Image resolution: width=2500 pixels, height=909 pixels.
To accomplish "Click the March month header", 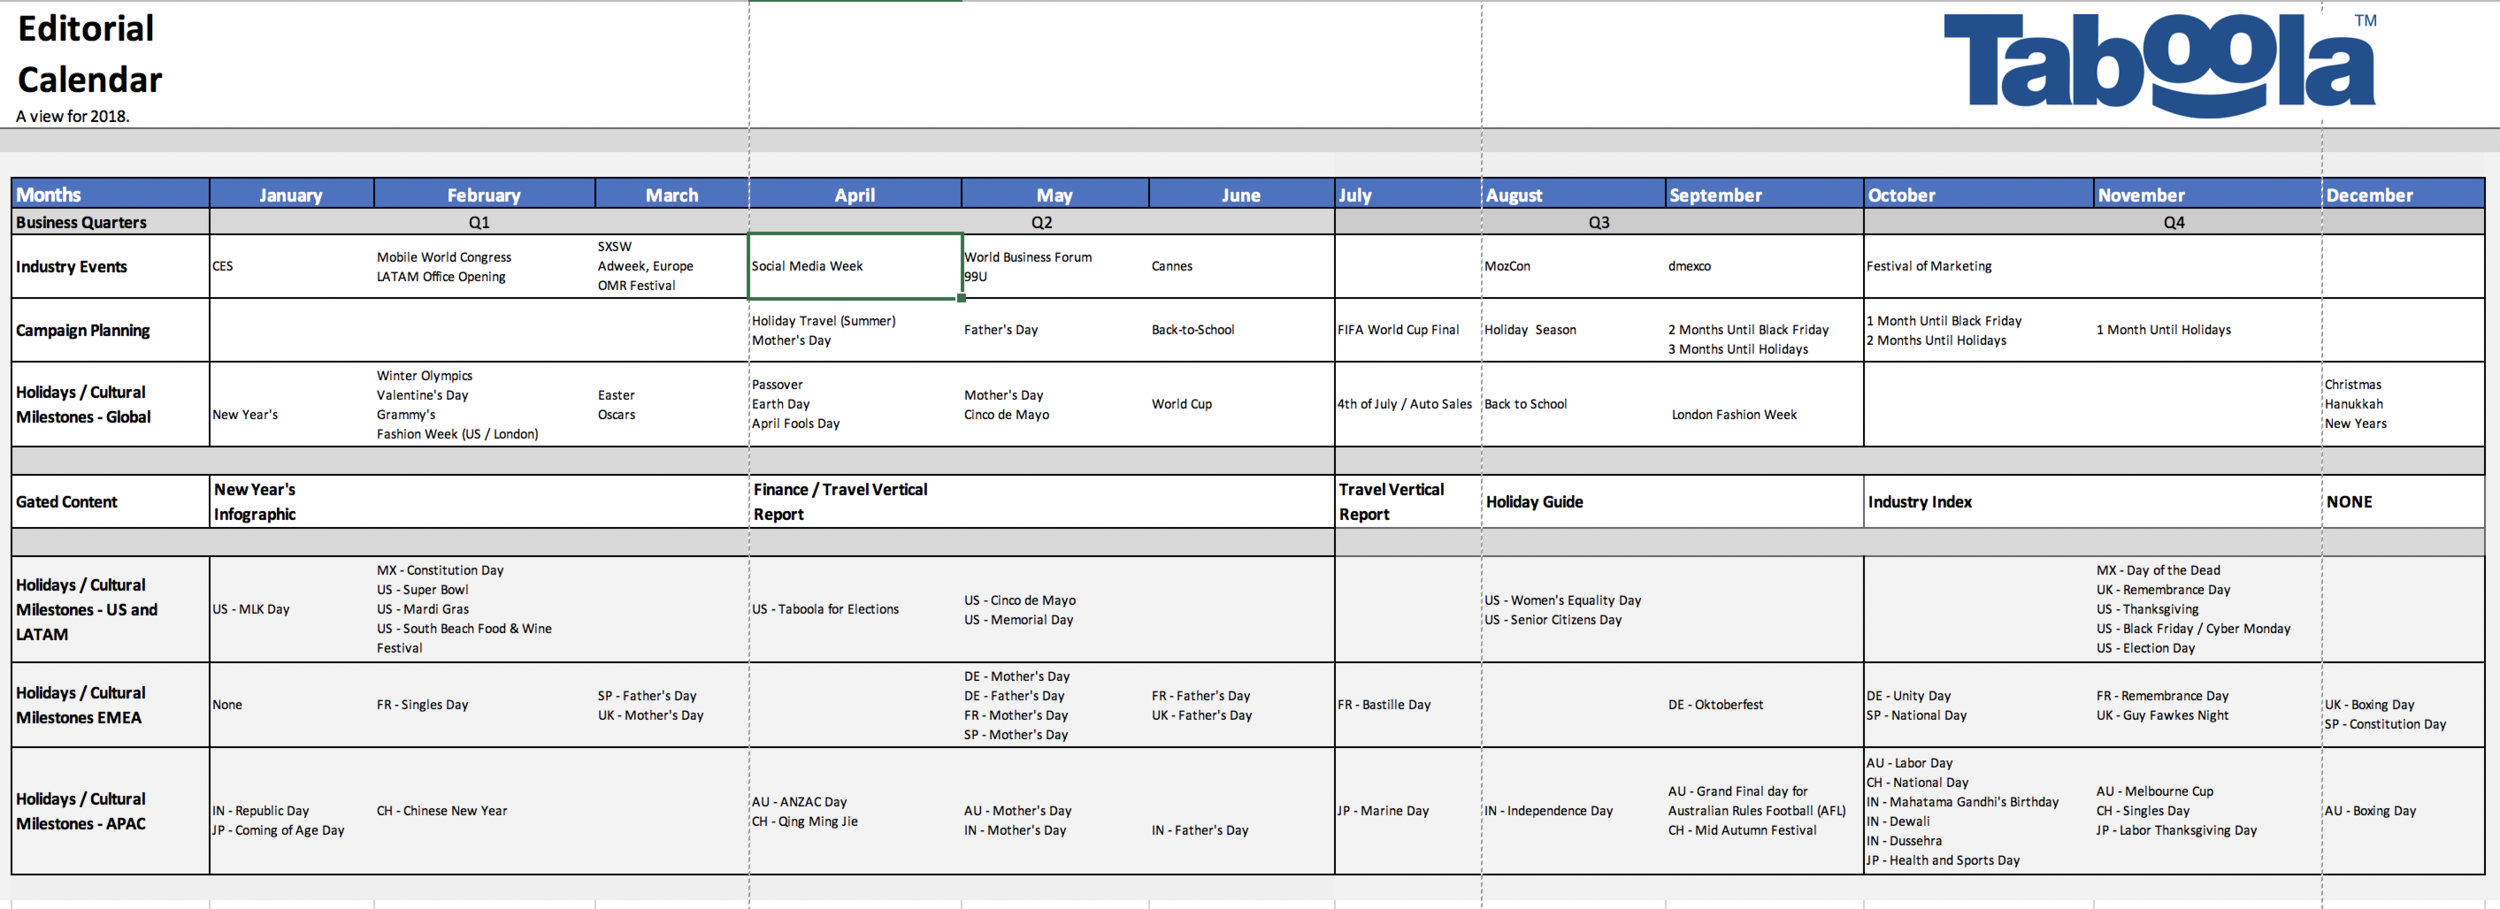I will pyautogui.click(x=672, y=194).
